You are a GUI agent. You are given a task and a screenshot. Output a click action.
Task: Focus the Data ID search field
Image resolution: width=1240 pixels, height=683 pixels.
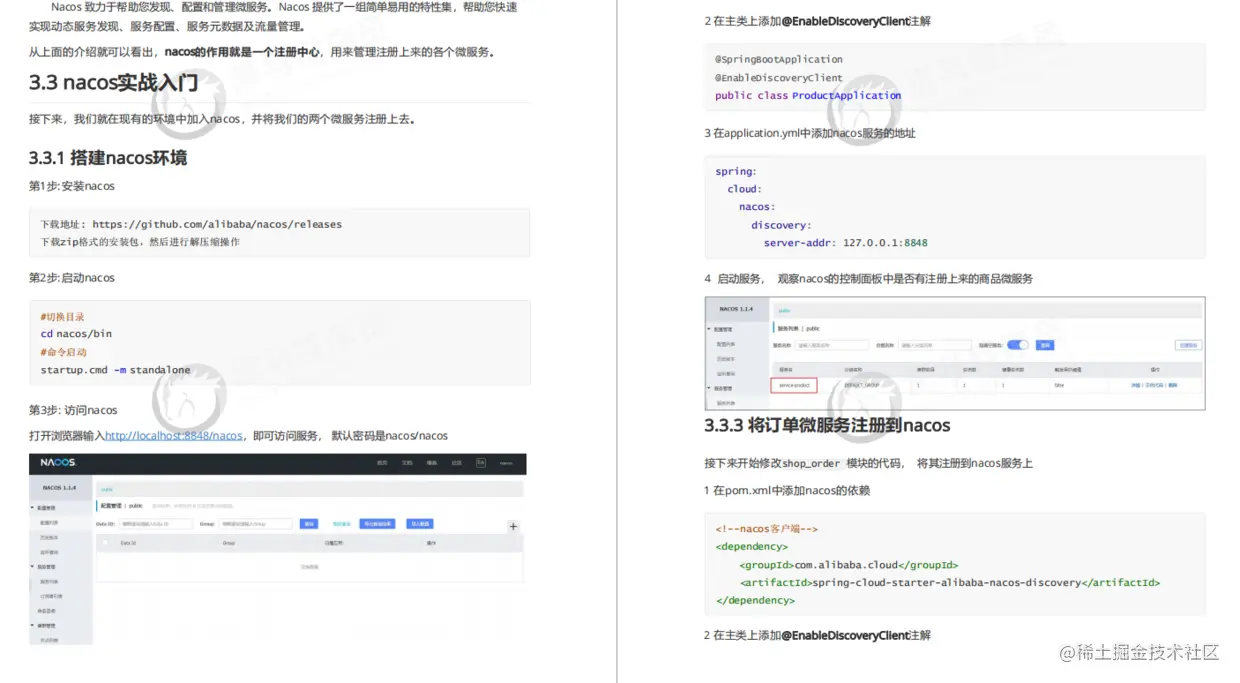coord(156,524)
